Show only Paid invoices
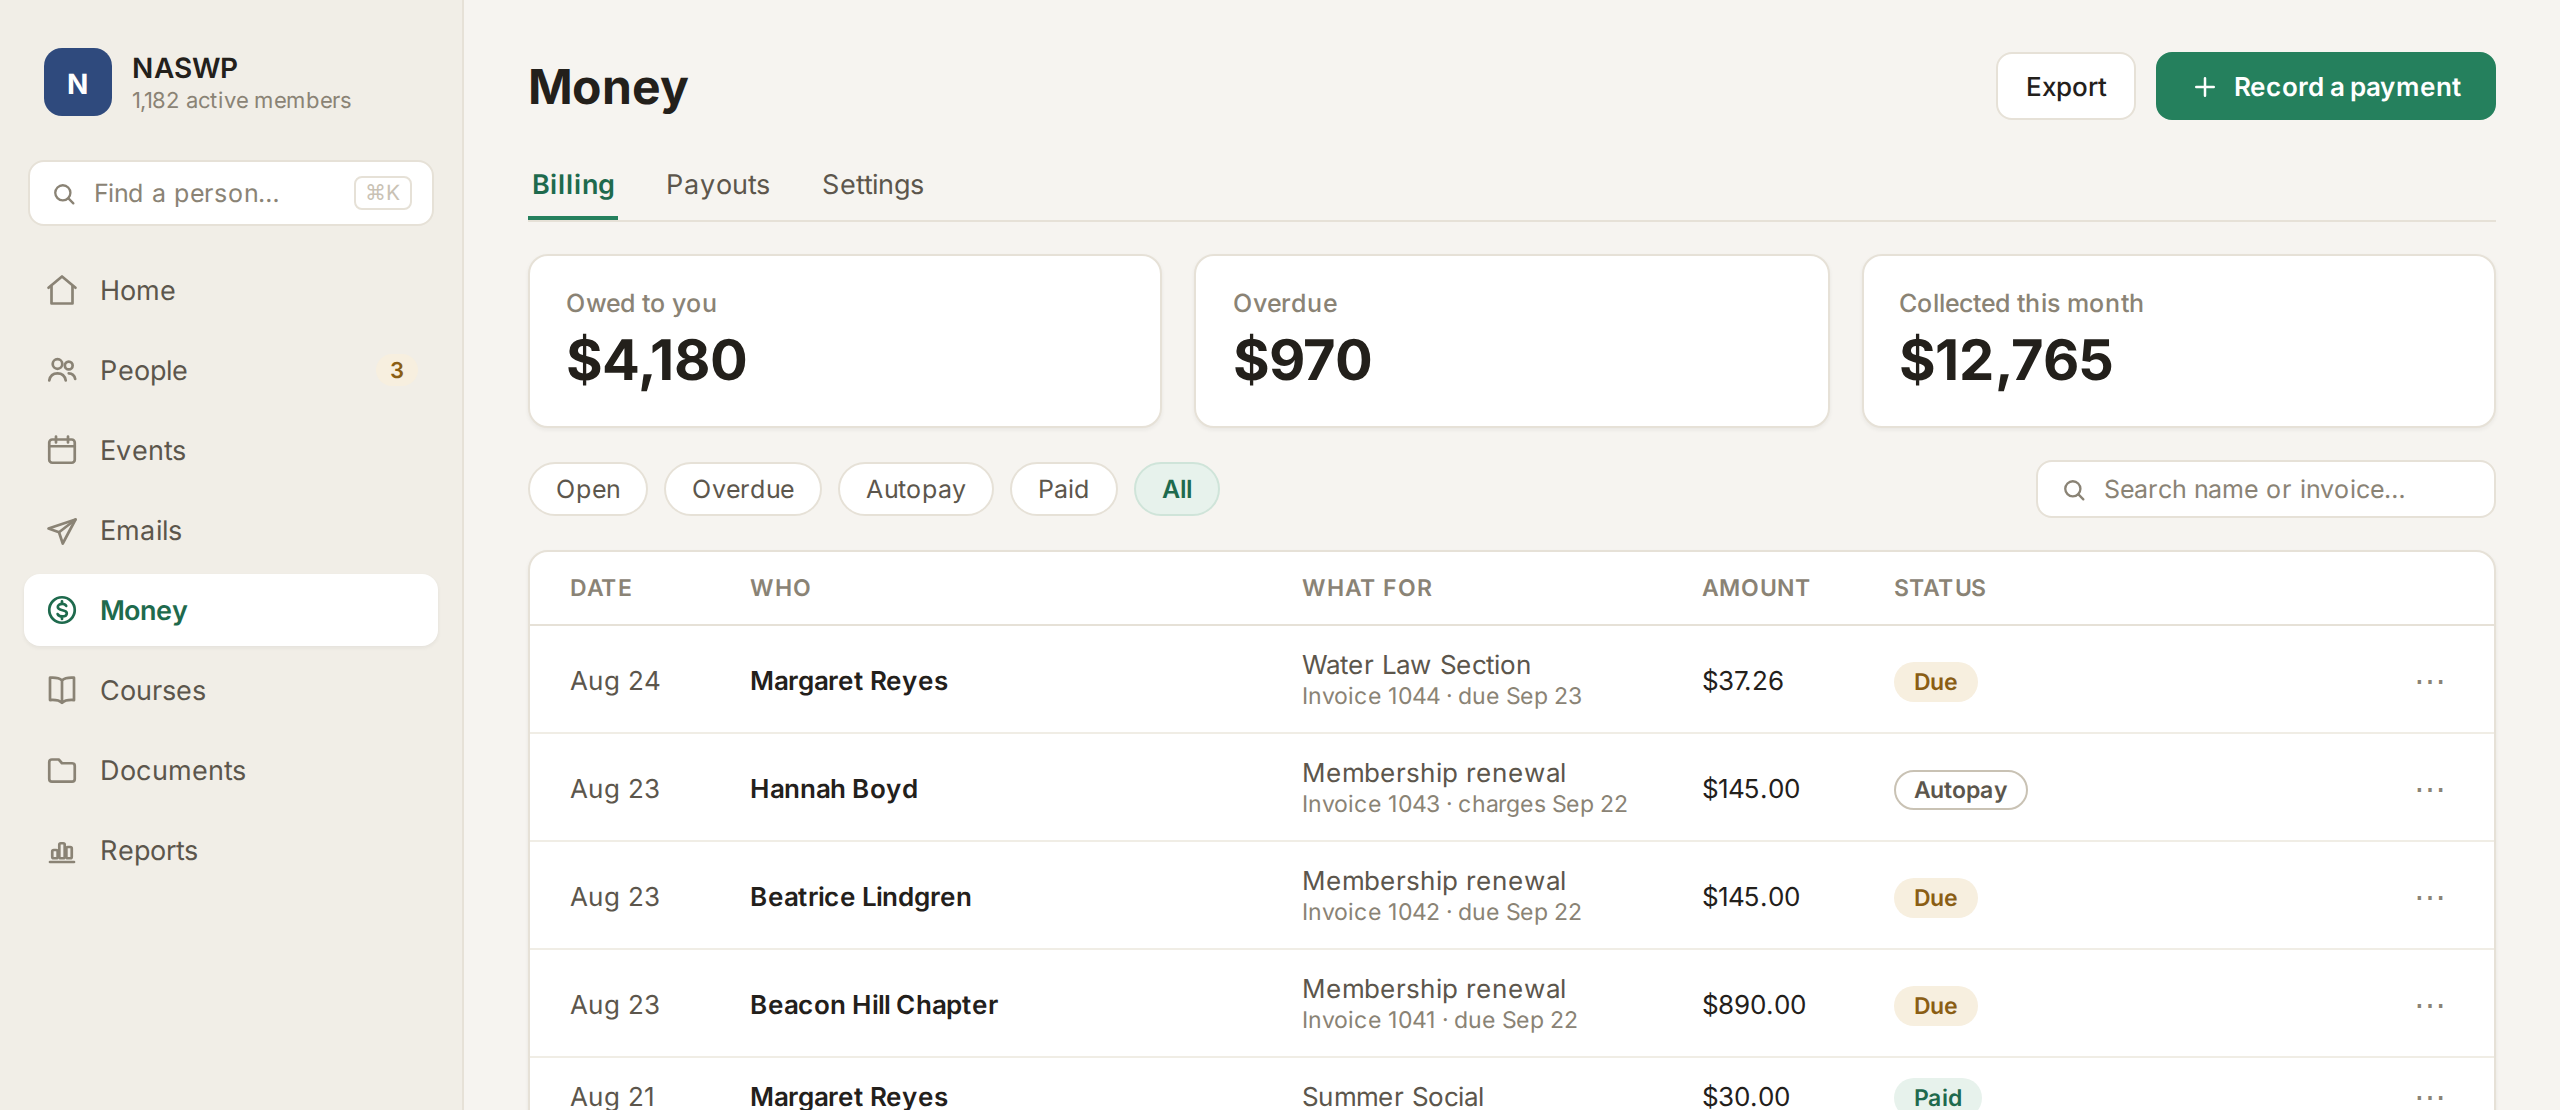Viewport: 2560px width, 1110px height. click(1063, 489)
